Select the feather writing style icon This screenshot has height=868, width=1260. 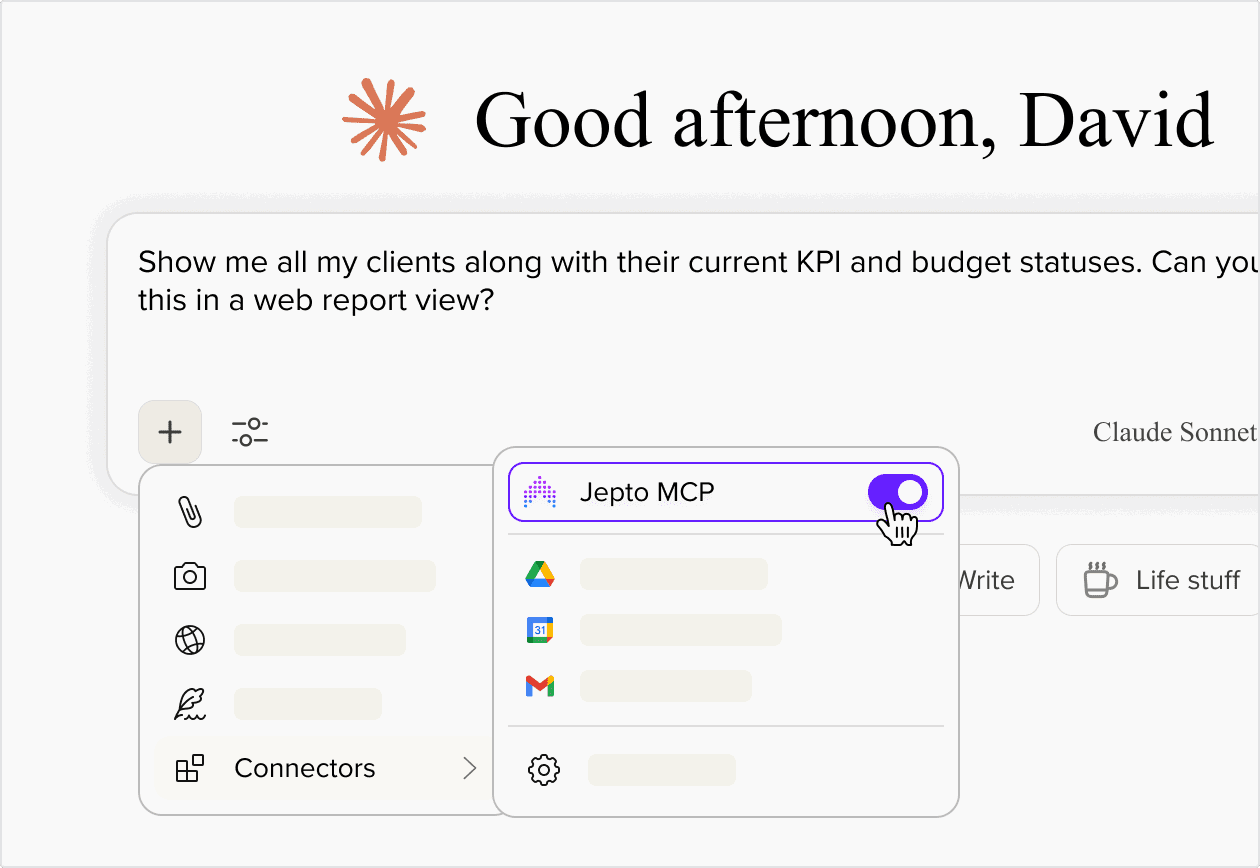point(190,704)
